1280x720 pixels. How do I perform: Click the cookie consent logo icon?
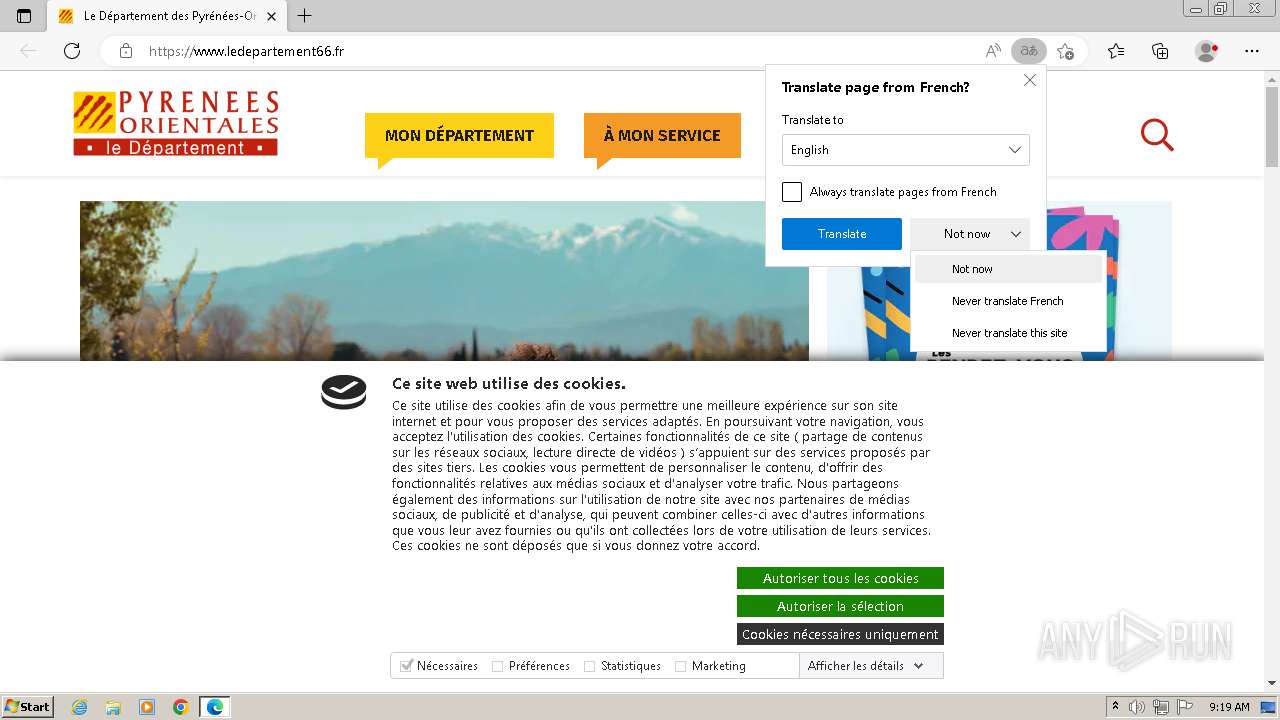(x=343, y=392)
